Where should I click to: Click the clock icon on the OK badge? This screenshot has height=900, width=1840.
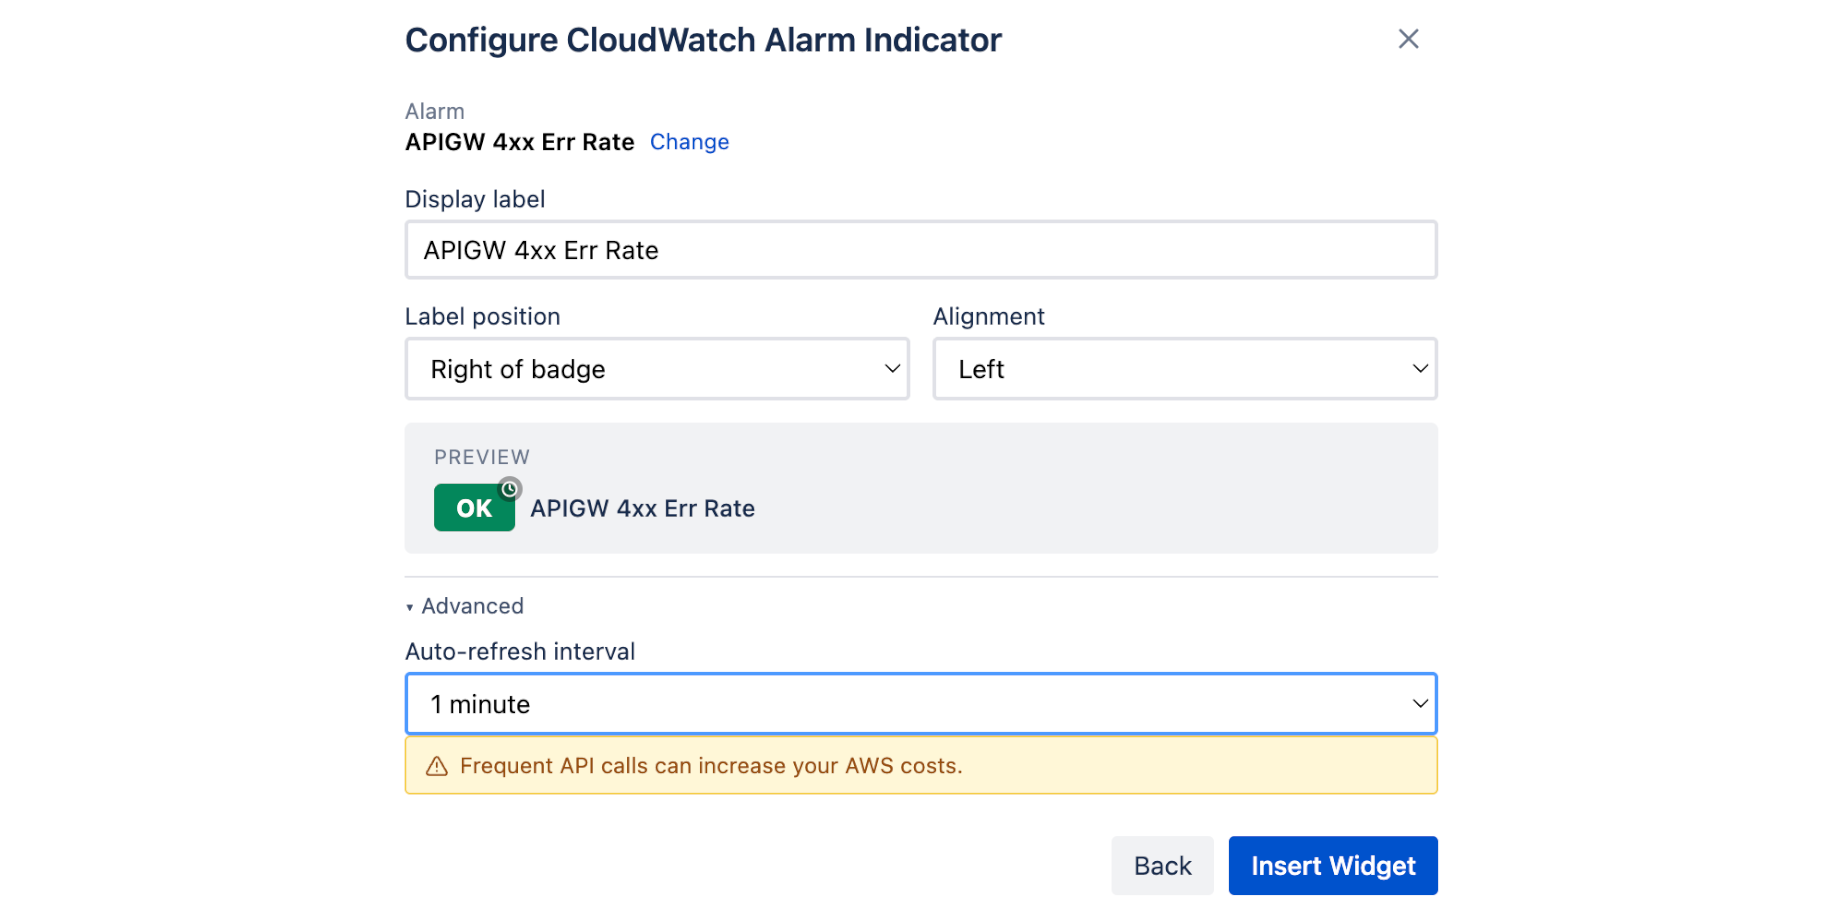click(511, 489)
